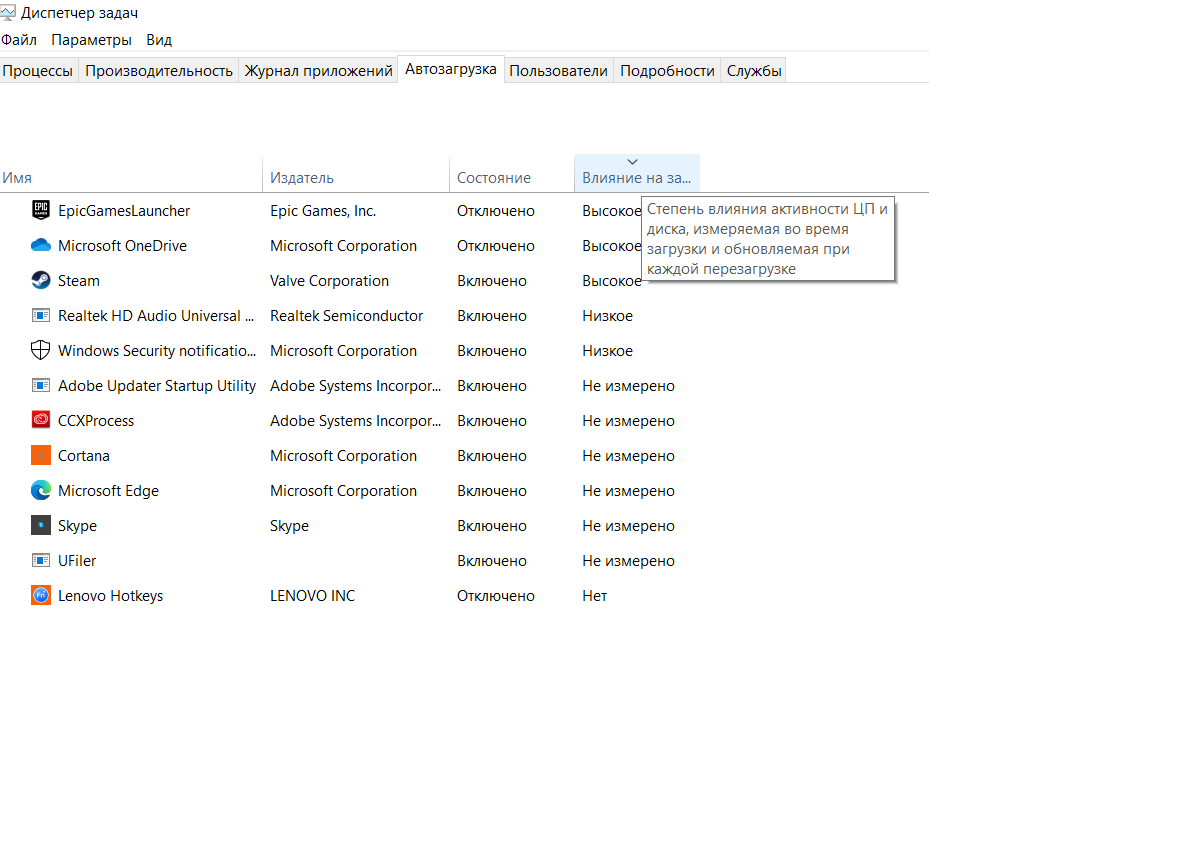This screenshot has width=1196, height=846.
Task: Click Не измерено impact of Microsoft Edge
Action: point(629,491)
